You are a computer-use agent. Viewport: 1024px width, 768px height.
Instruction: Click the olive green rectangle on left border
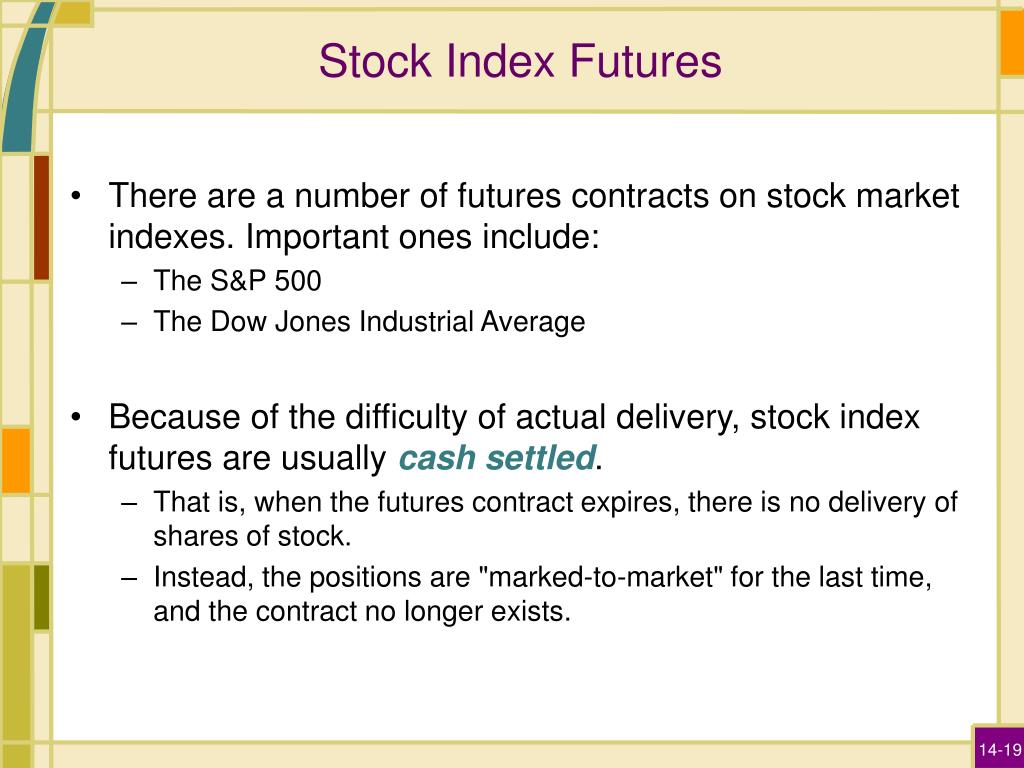(x=41, y=598)
